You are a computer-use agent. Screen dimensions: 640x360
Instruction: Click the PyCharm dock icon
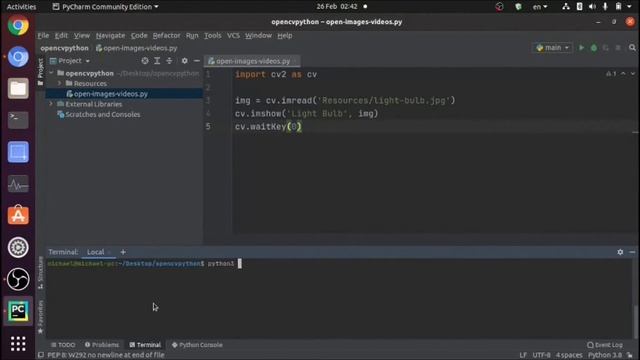18,311
